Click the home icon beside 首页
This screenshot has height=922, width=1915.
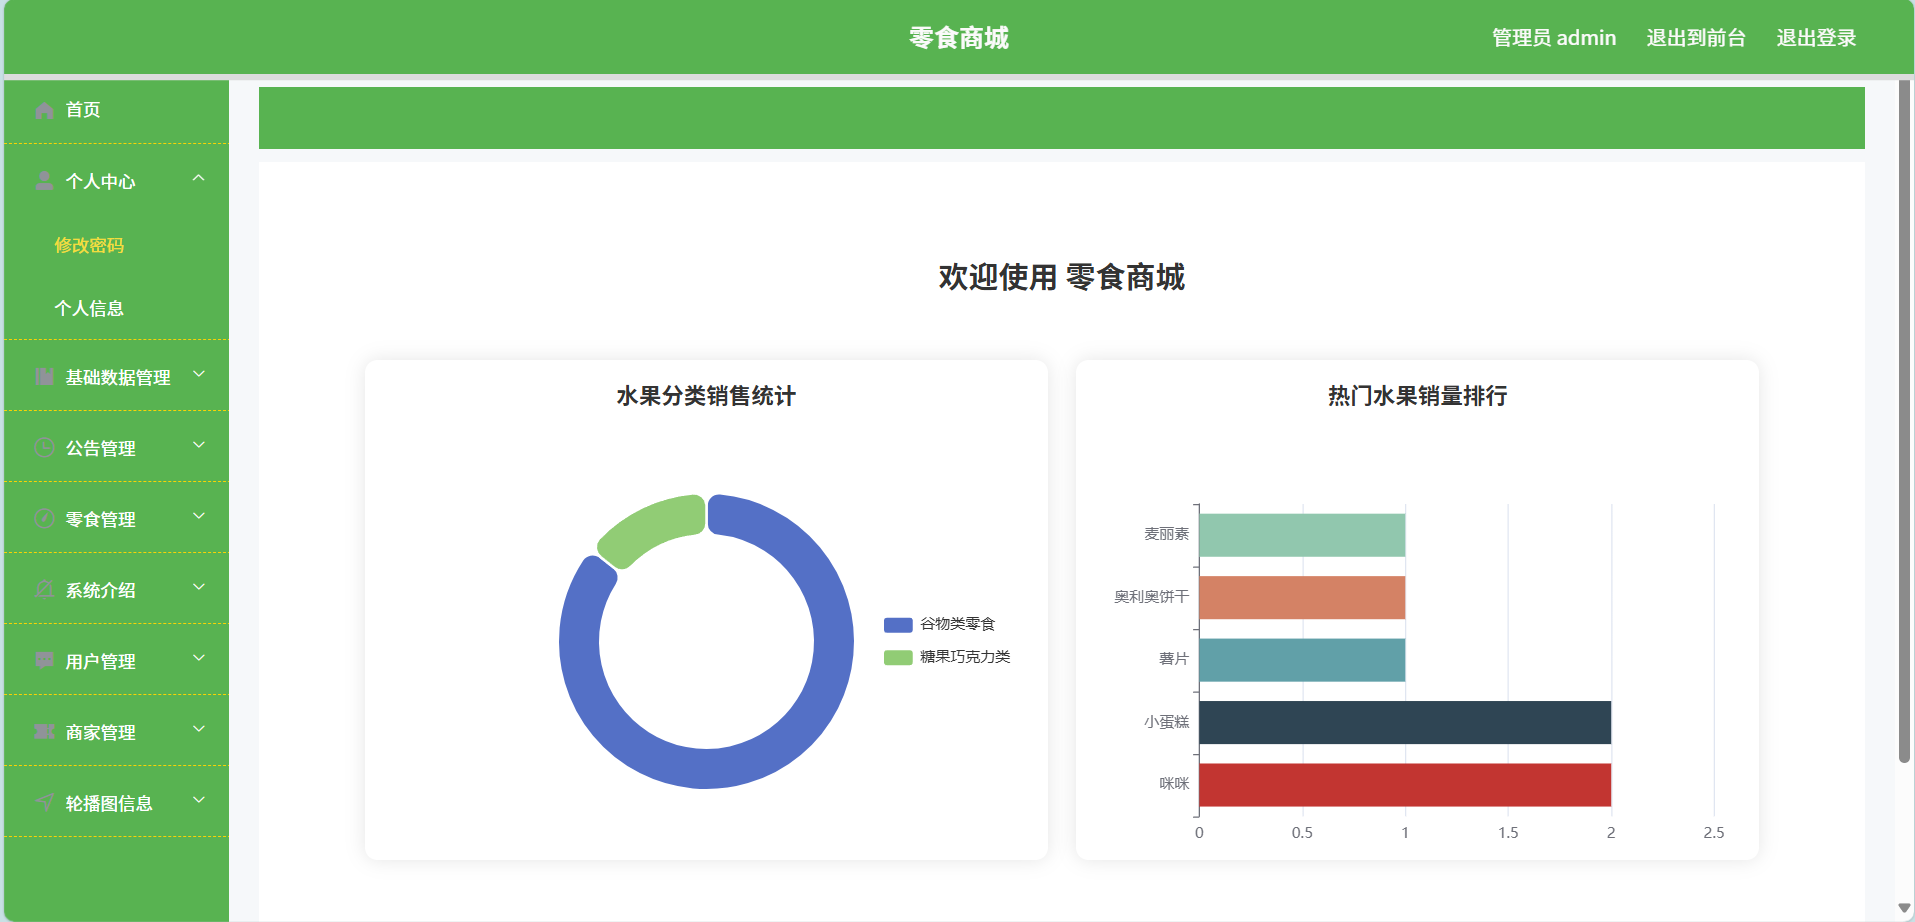point(44,110)
